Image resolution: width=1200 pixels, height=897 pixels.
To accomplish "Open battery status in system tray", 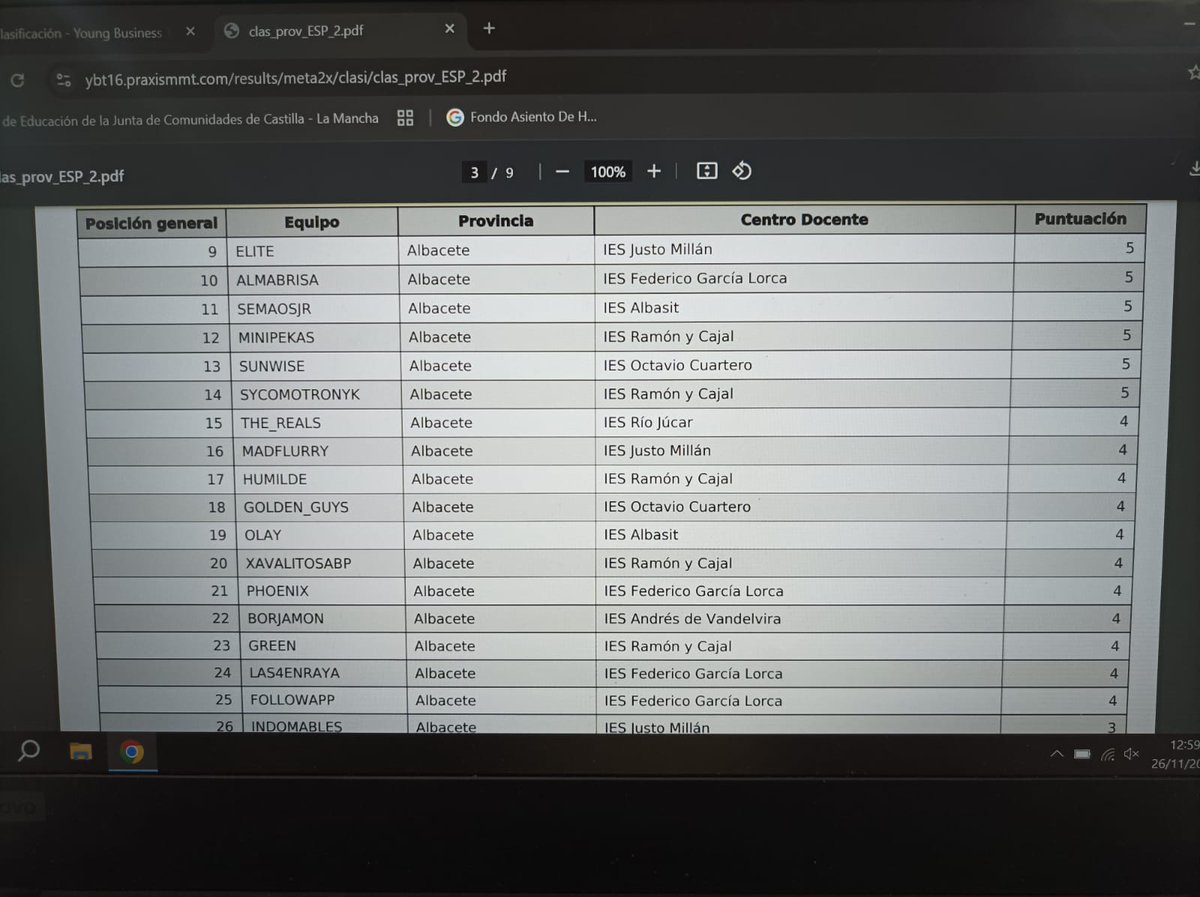I will coord(1082,754).
